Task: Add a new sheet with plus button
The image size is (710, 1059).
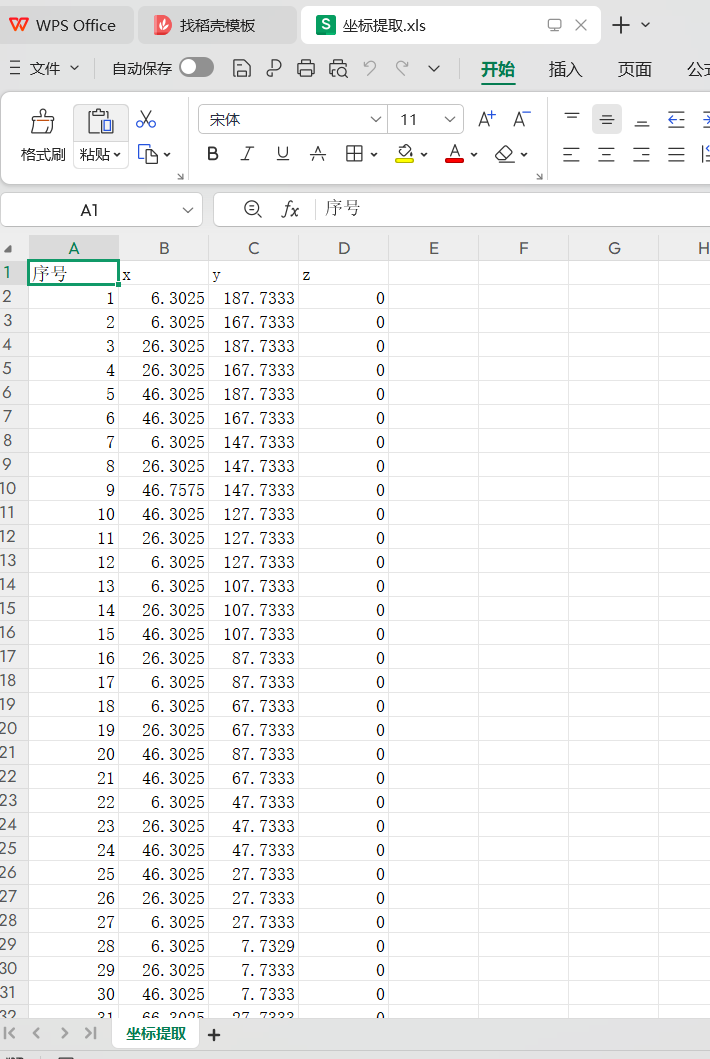Action: 213,1035
